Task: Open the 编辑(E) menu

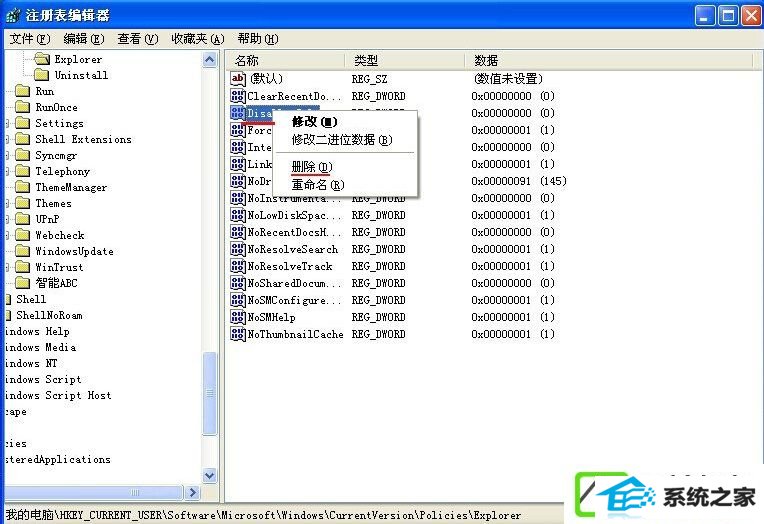Action: point(84,39)
